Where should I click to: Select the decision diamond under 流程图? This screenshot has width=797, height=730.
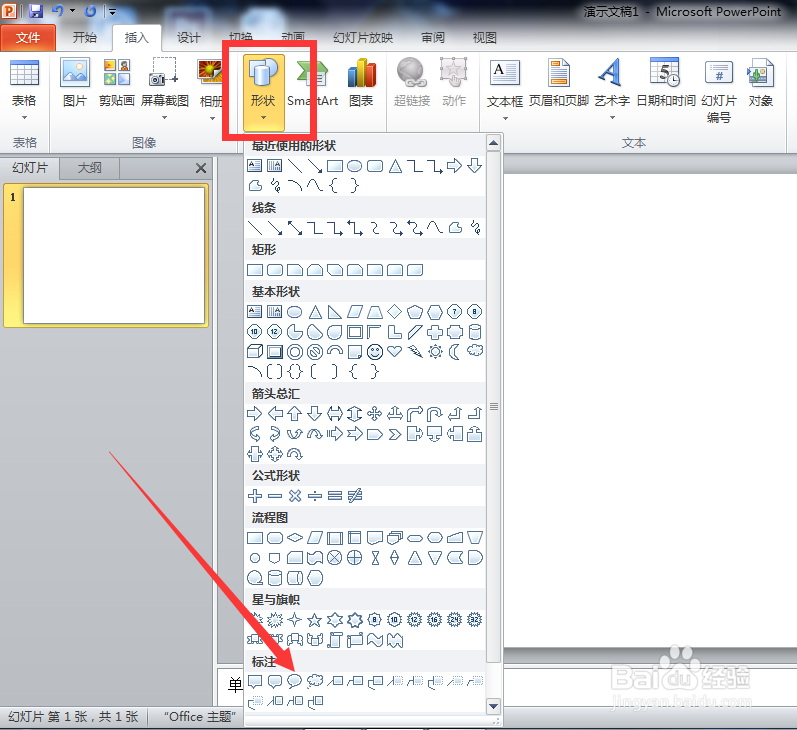point(295,538)
